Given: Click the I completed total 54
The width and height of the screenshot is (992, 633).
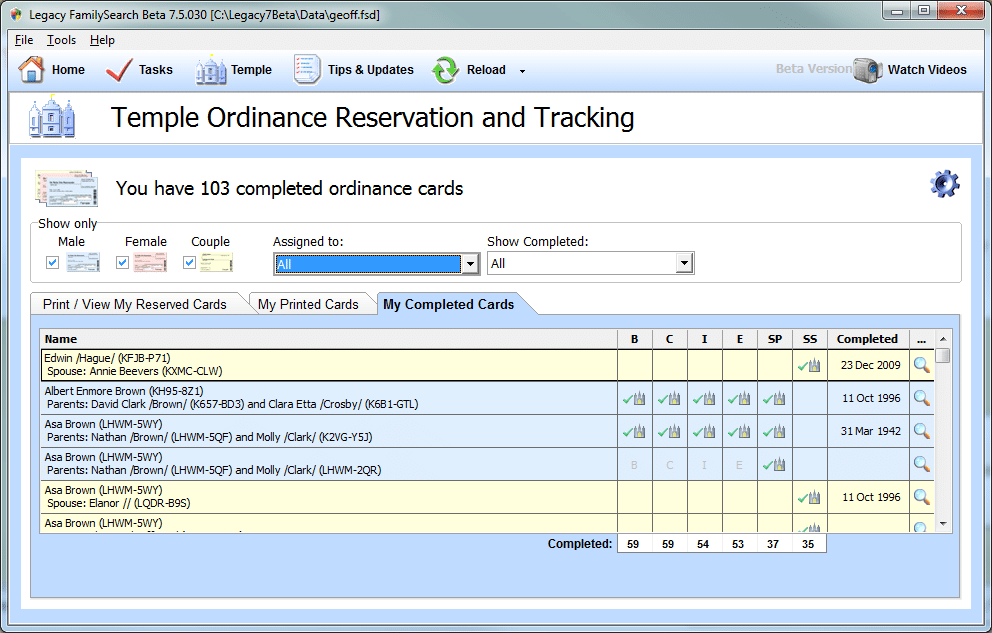Looking at the screenshot, I should 703,544.
